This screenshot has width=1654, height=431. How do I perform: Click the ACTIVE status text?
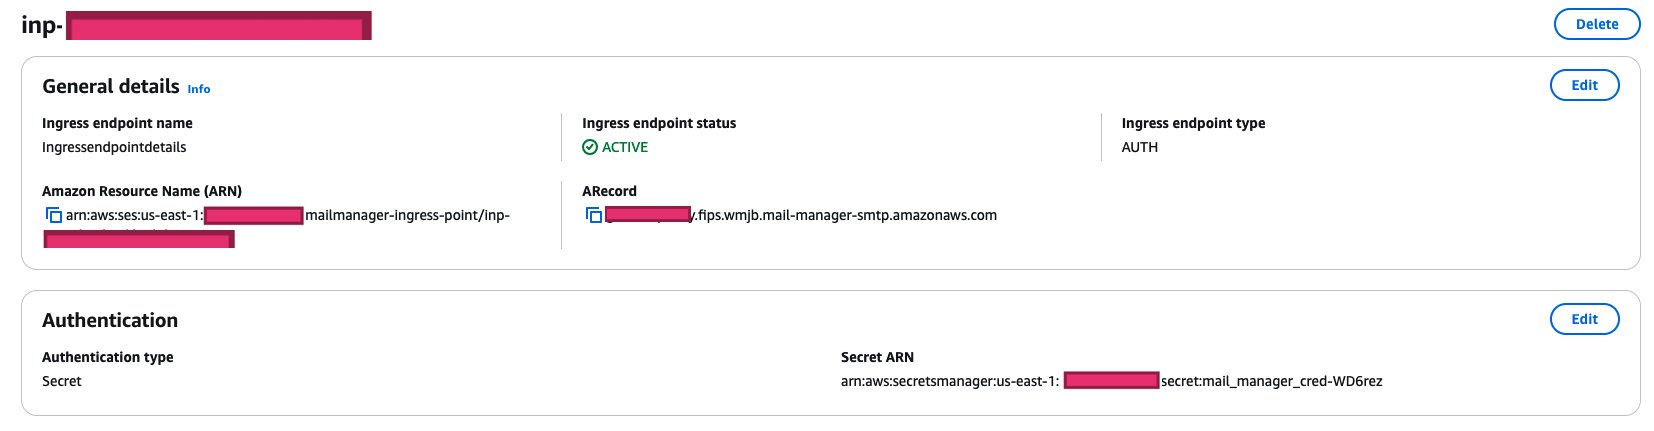click(x=625, y=147)
